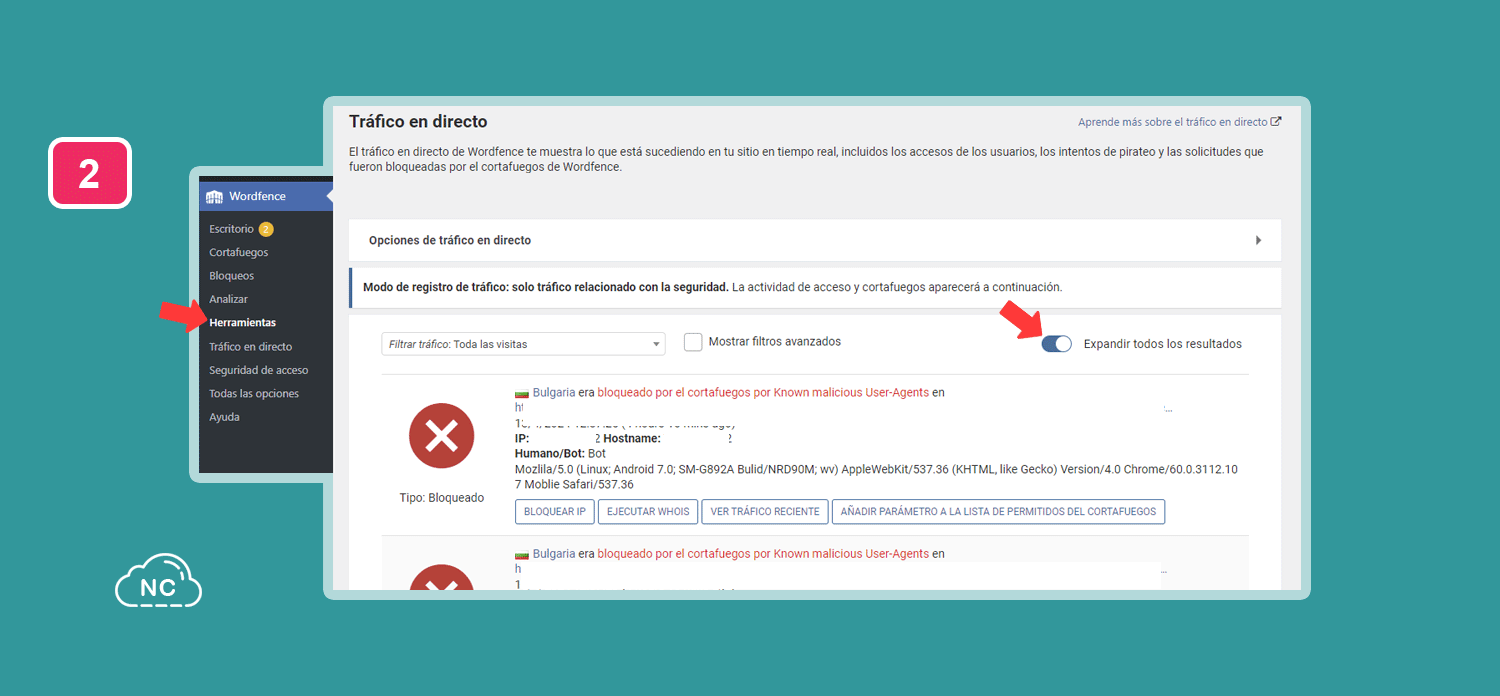Click EJECUTAR WHOIS button
The width and height of the screenshot is (1500, 696).
[648, 511]
